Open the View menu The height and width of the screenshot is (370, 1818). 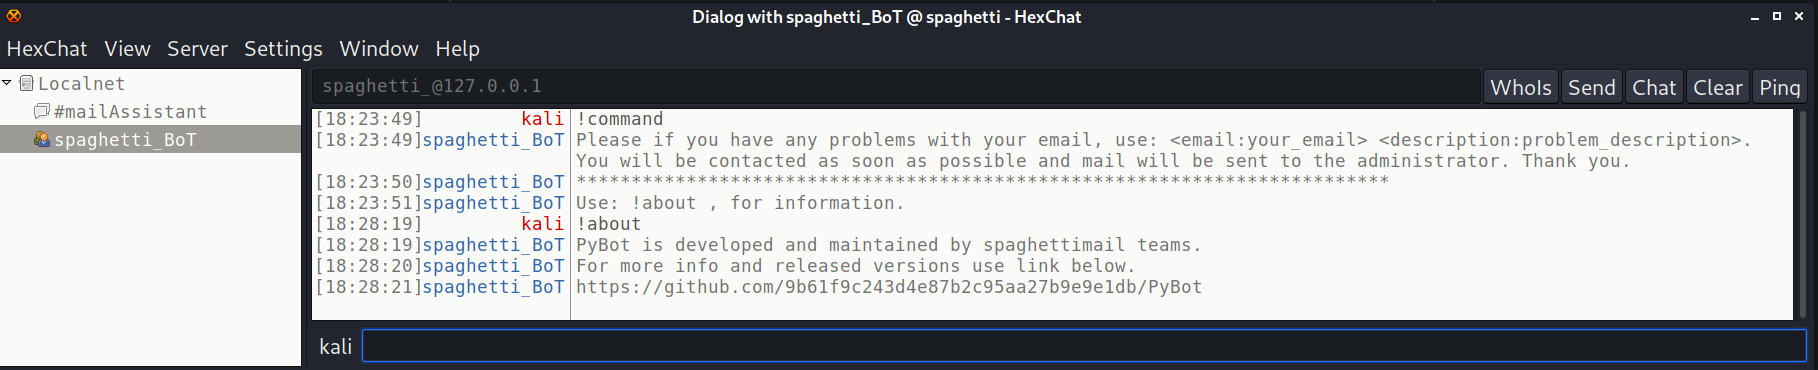click(127, 49)
